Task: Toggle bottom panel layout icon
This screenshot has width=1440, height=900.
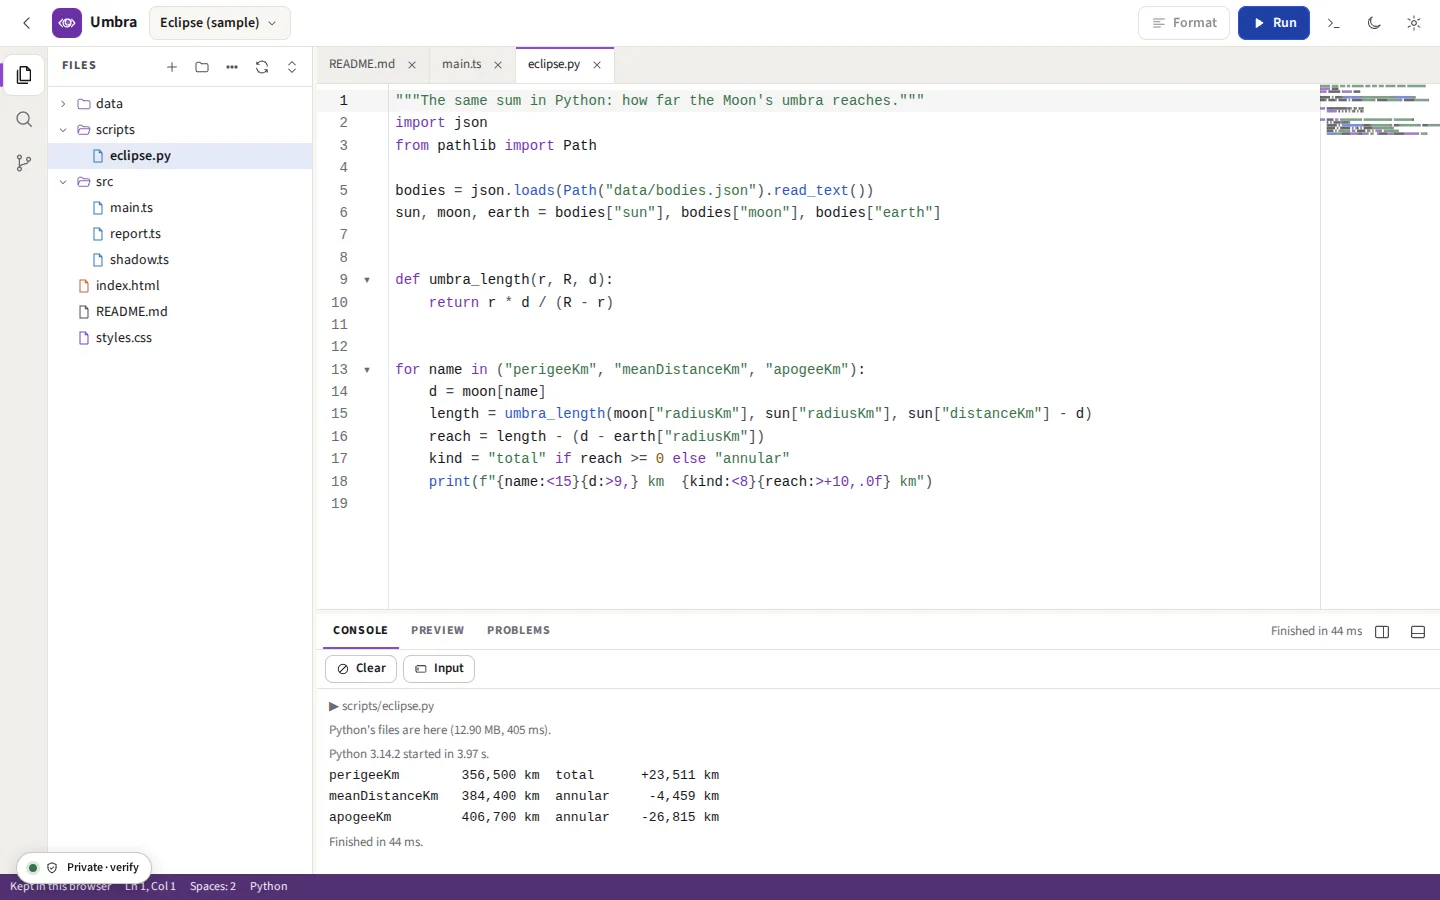Action: [1418, 632]
